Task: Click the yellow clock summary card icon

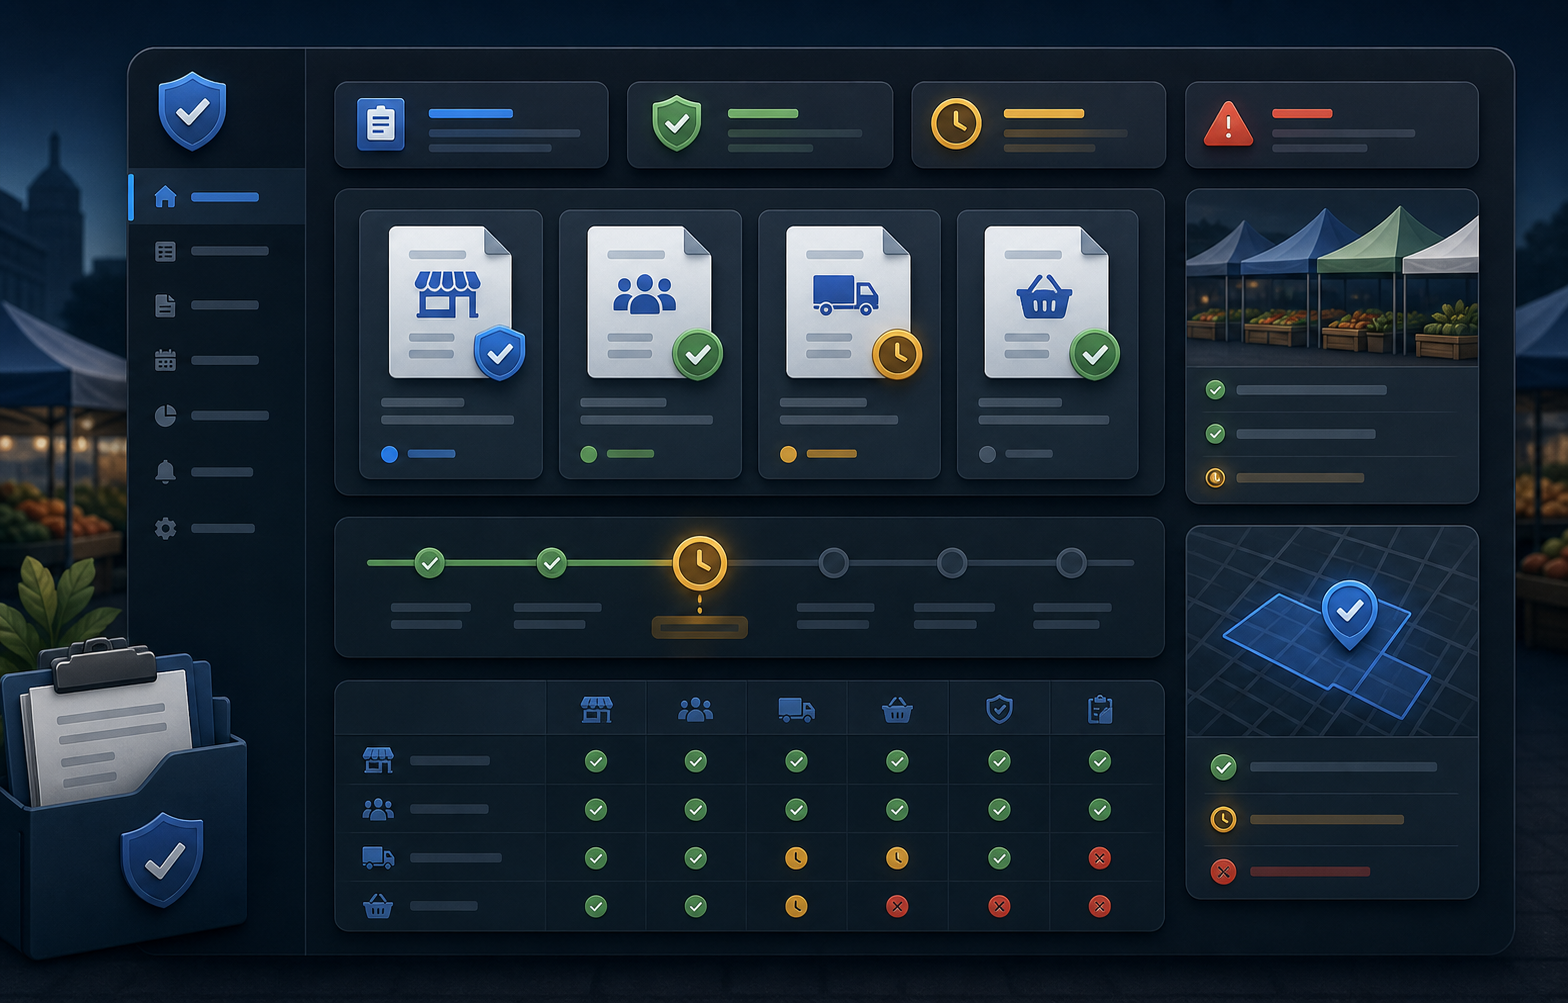Action: pyautogui.click(x=956, y=124)
